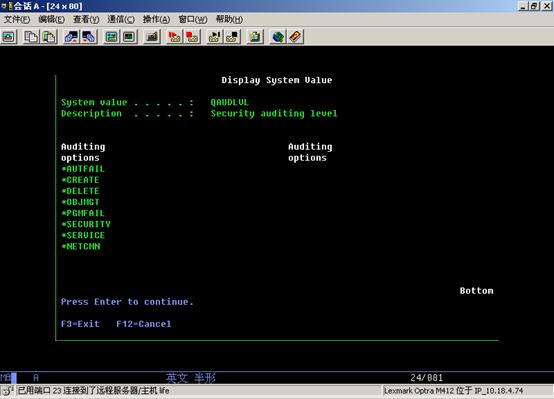Click the F12=Cancel function key label
The image size is (554, 399).
[x=144, y=324]
